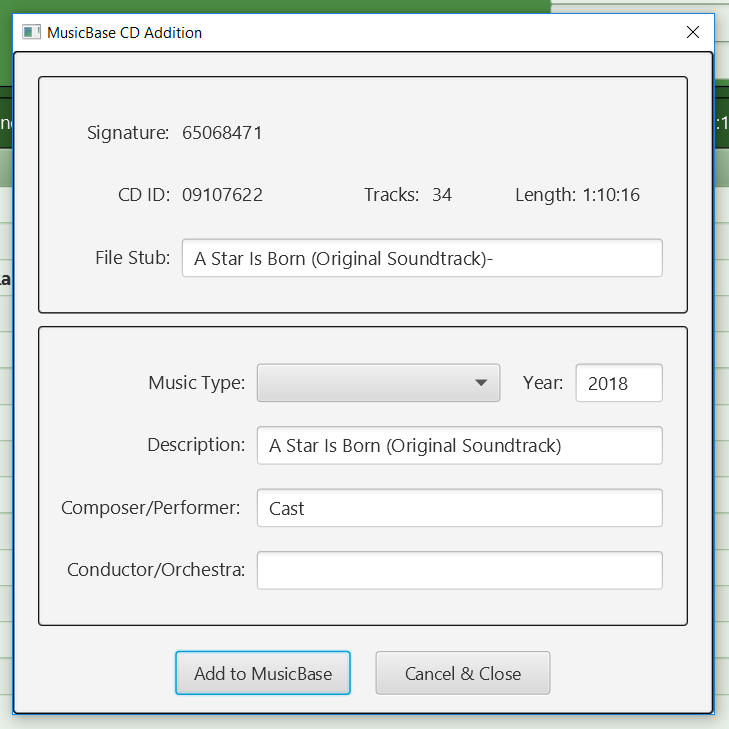Click the Add to MusicBase button

(263, 673)
